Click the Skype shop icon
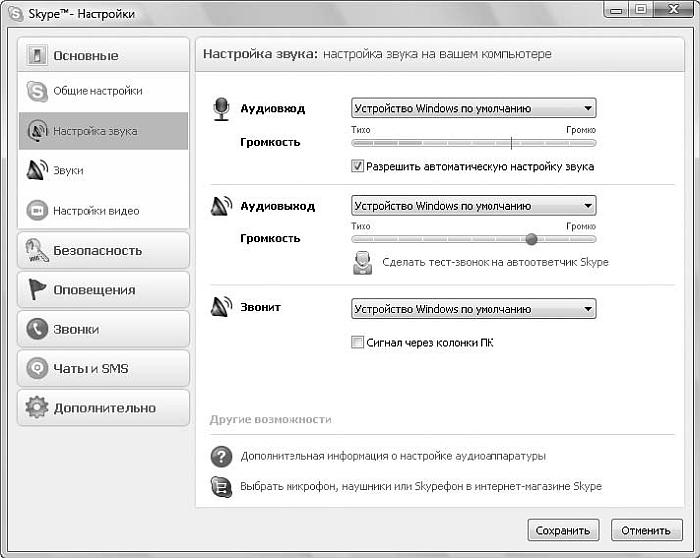The image size is (700, 558). (x=221, y=487)
